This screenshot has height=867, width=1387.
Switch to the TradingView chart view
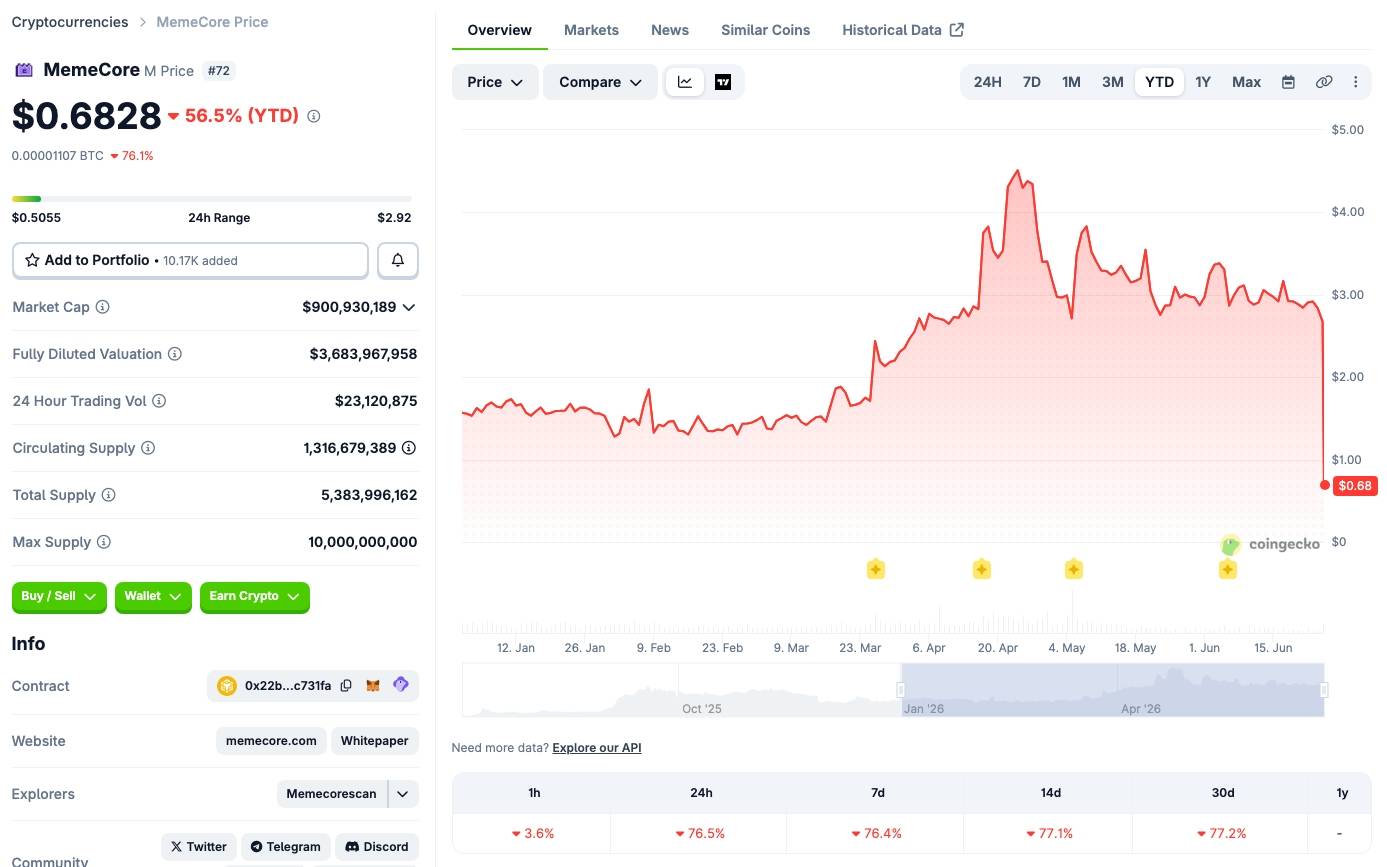(723, 82)
